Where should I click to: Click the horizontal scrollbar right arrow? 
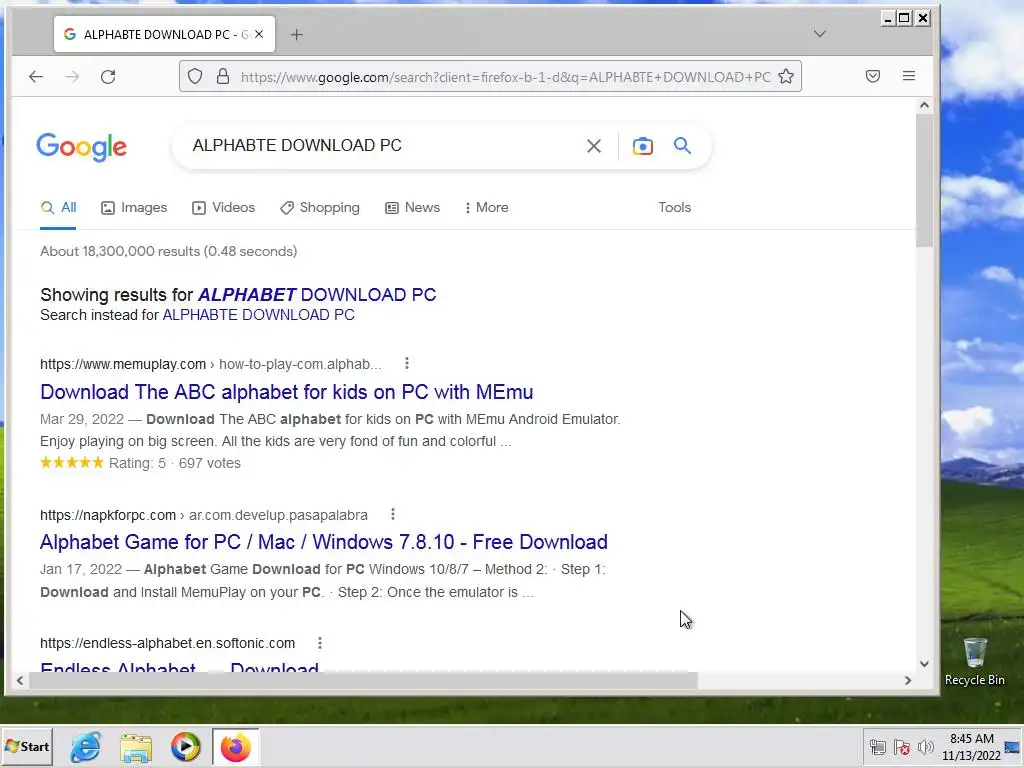(908, 680)
